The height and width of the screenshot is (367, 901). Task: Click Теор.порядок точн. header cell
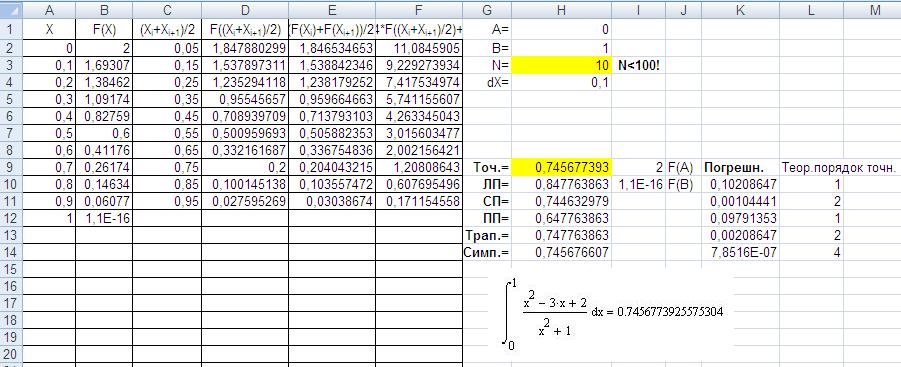click(838, 168)
